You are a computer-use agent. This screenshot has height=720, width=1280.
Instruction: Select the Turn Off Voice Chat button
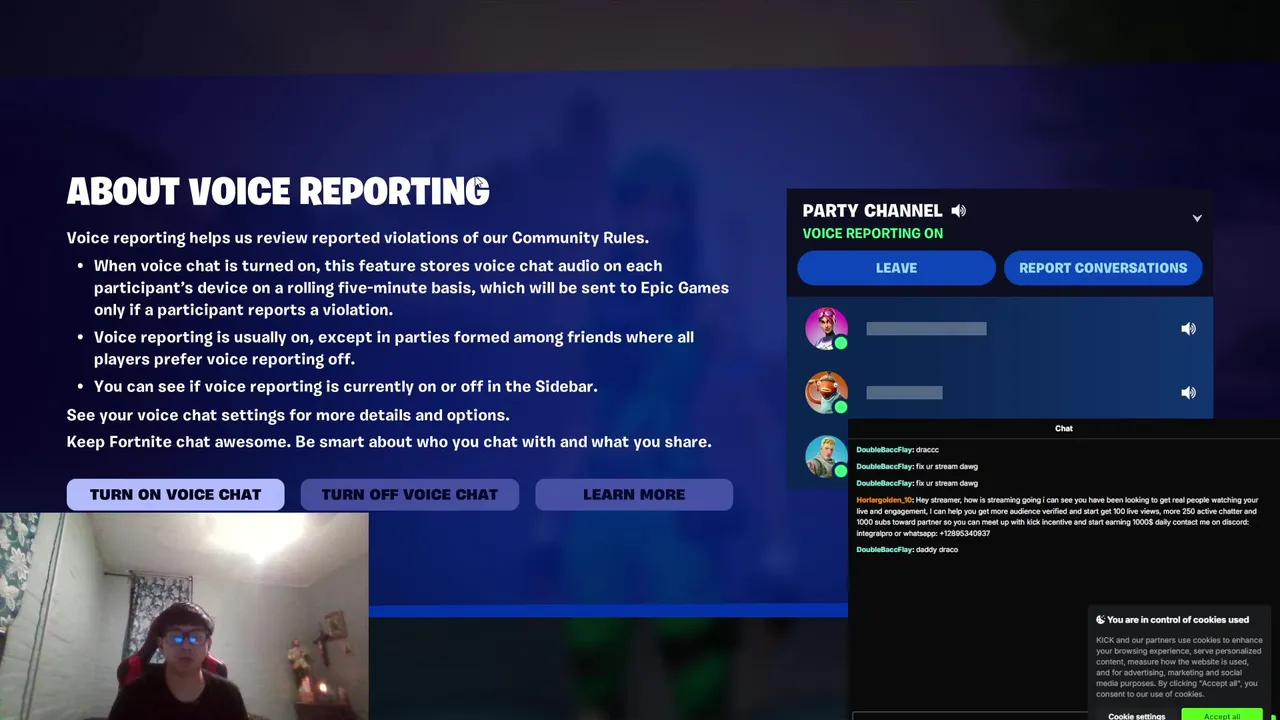(409, 494)
